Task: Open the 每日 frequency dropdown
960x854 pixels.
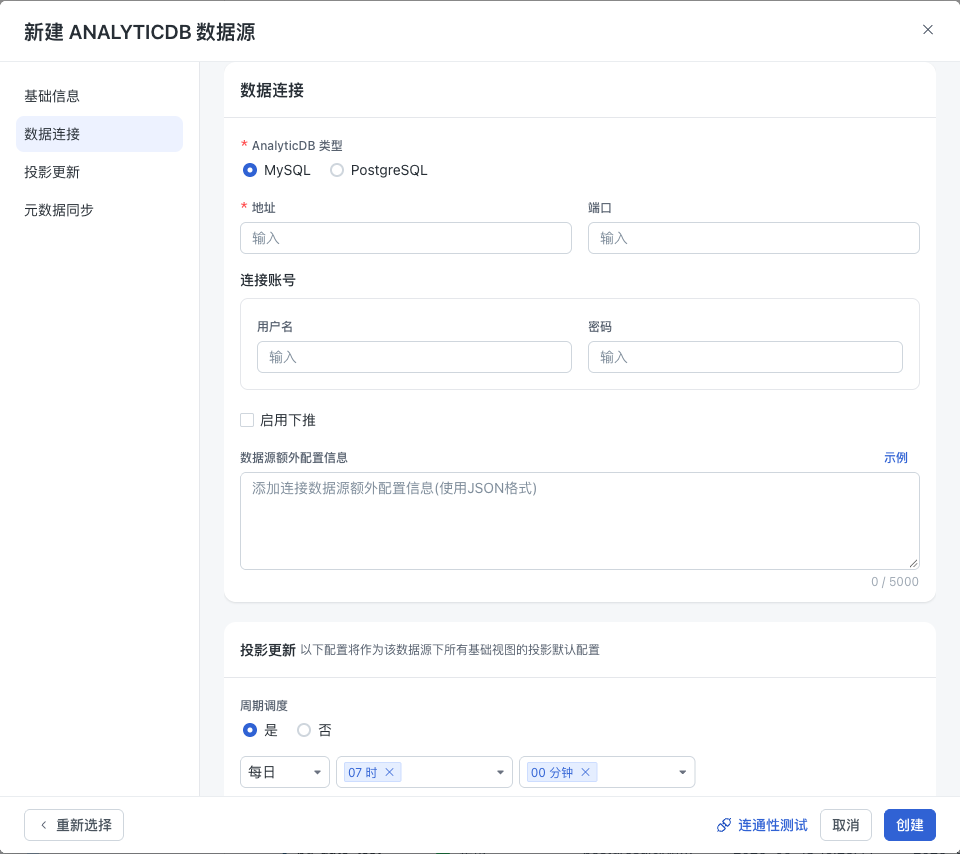Action: (x=285, y=772)
